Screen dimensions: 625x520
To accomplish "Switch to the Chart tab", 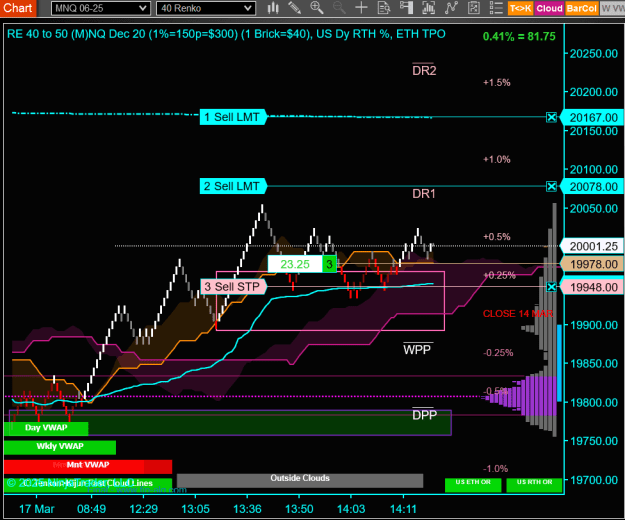I will click(18, 8).
